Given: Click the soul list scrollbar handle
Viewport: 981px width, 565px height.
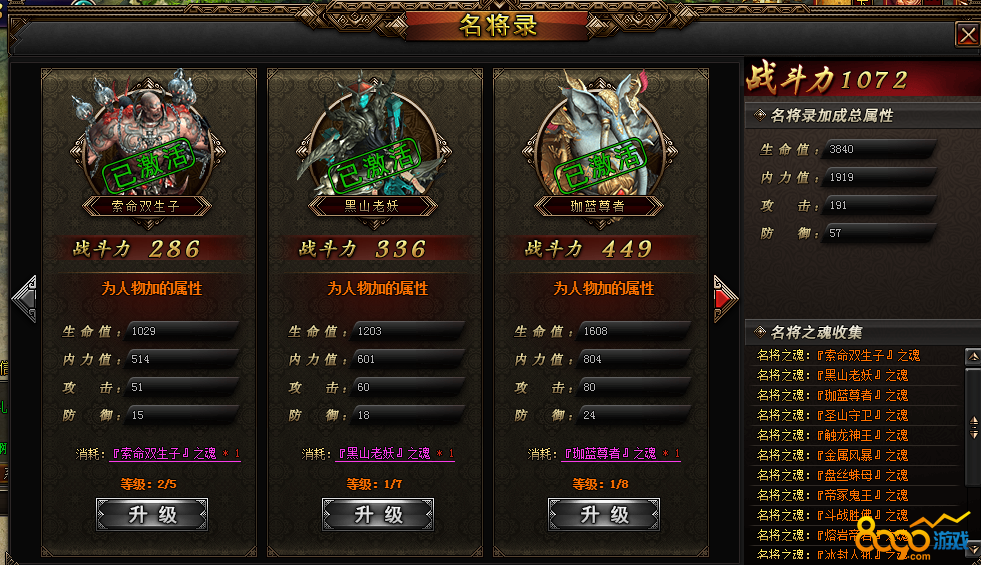Looking at the screenshot, I should click(973, 427).
